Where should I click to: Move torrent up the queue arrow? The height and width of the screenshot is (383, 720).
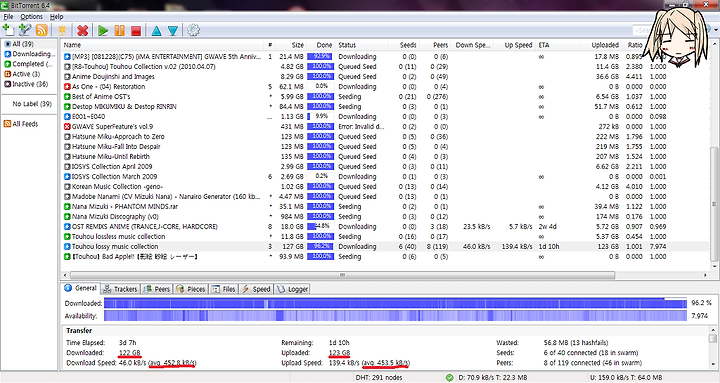tap(156, 30)
